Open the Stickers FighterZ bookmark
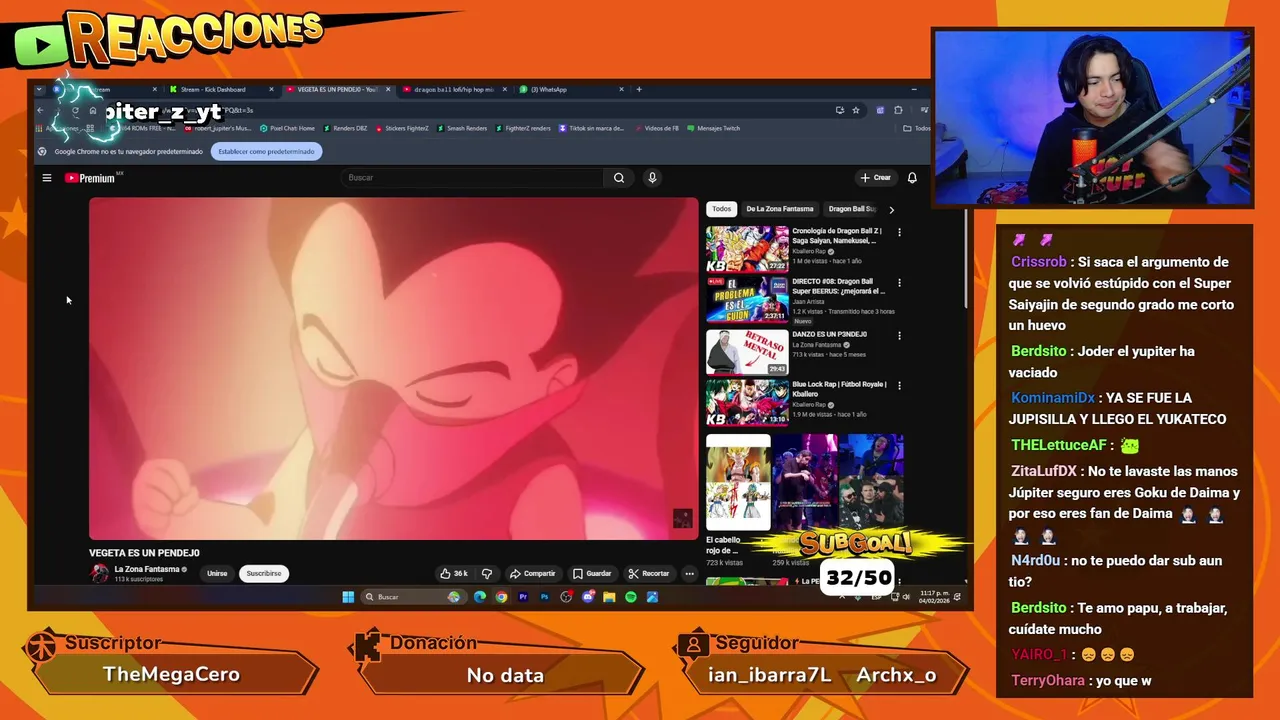Screen dimensions: 1280x720 [x=401, y=128]
